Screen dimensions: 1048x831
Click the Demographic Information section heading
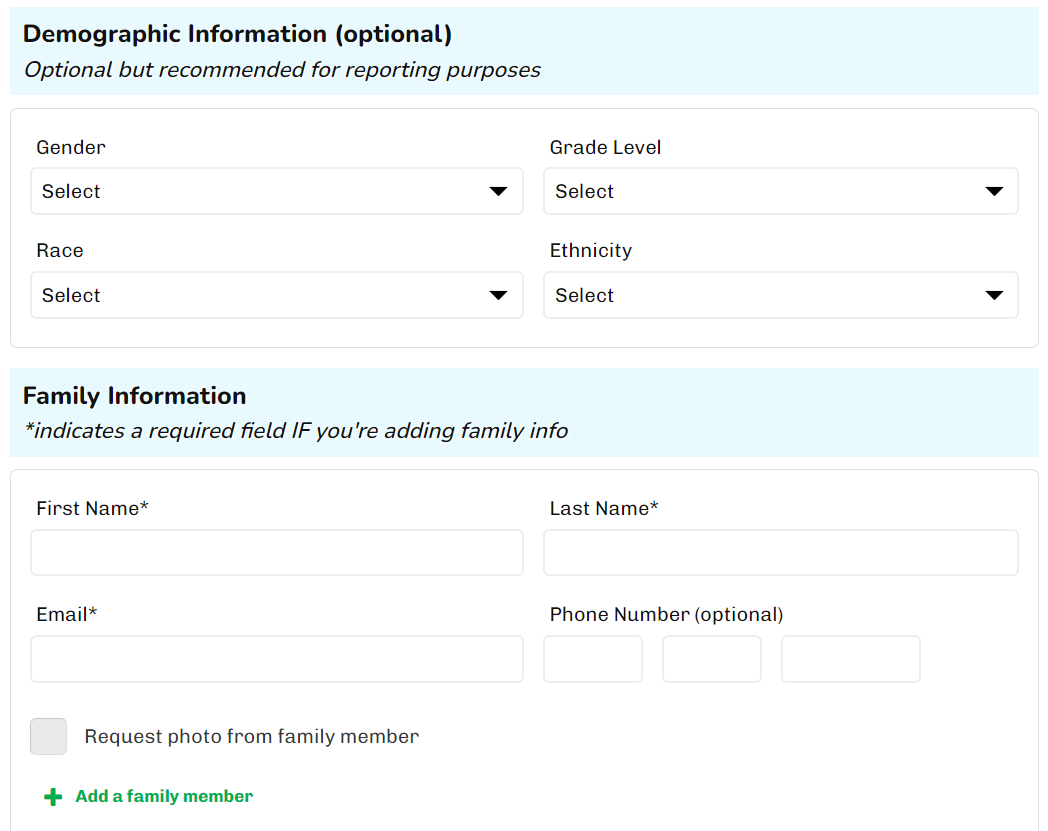237,34
